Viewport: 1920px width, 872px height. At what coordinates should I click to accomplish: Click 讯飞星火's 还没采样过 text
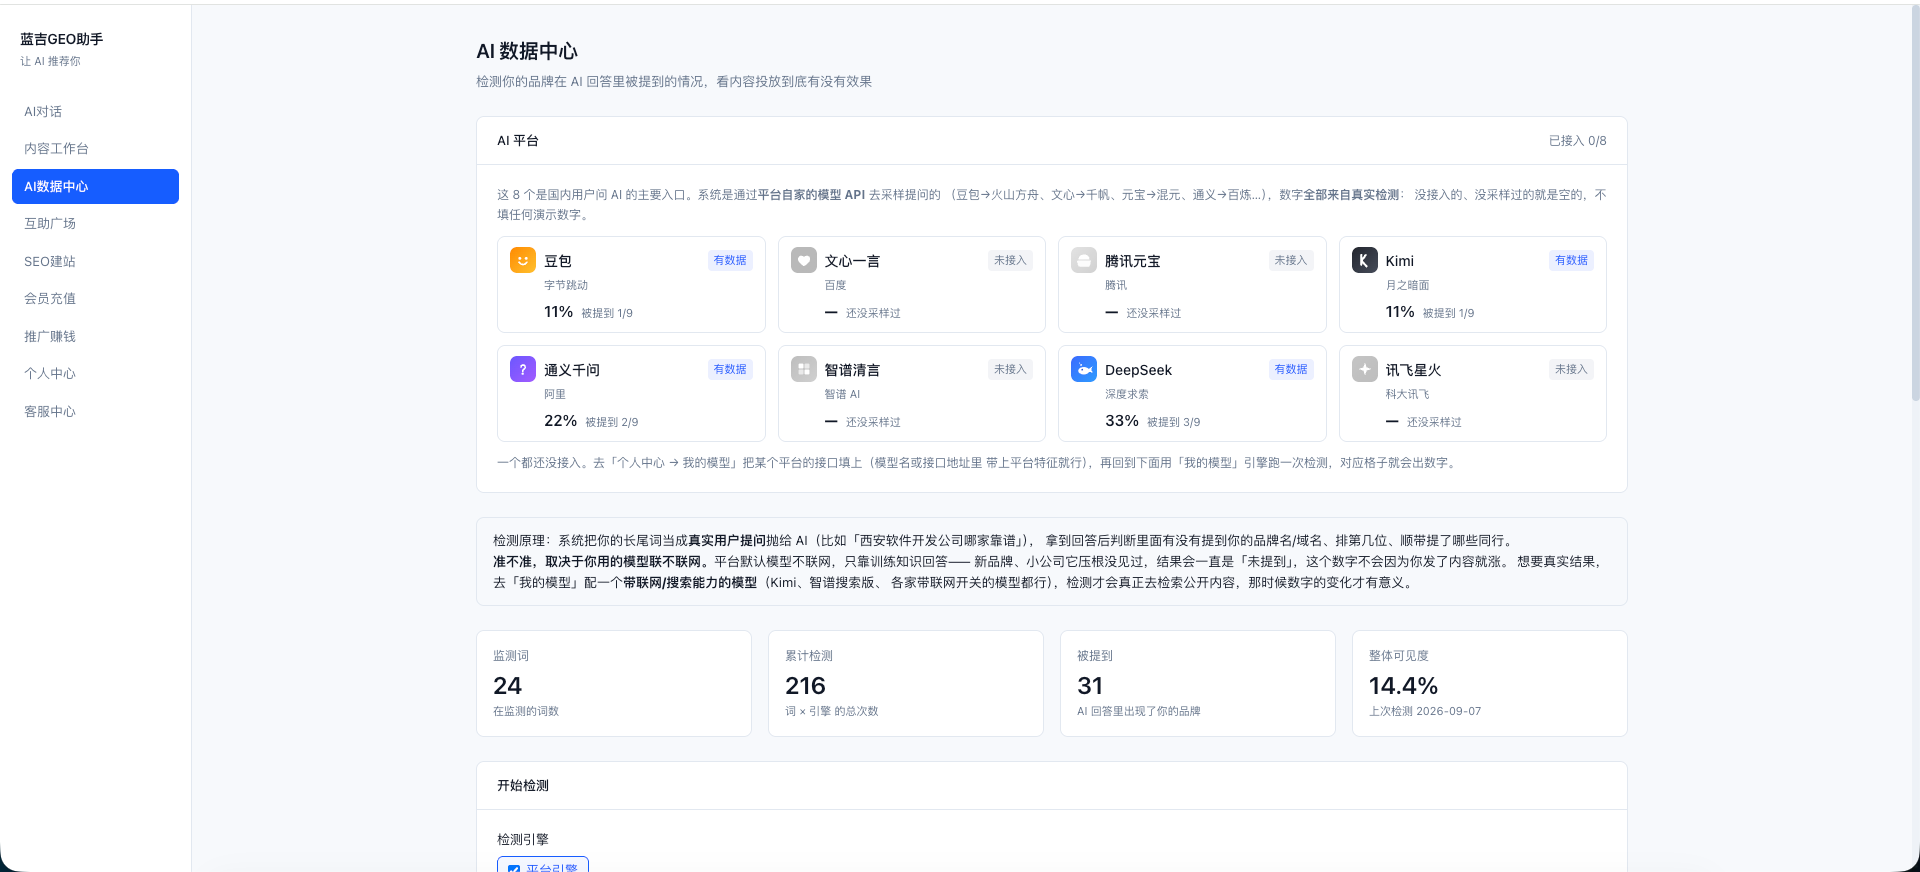point(1434,422)
